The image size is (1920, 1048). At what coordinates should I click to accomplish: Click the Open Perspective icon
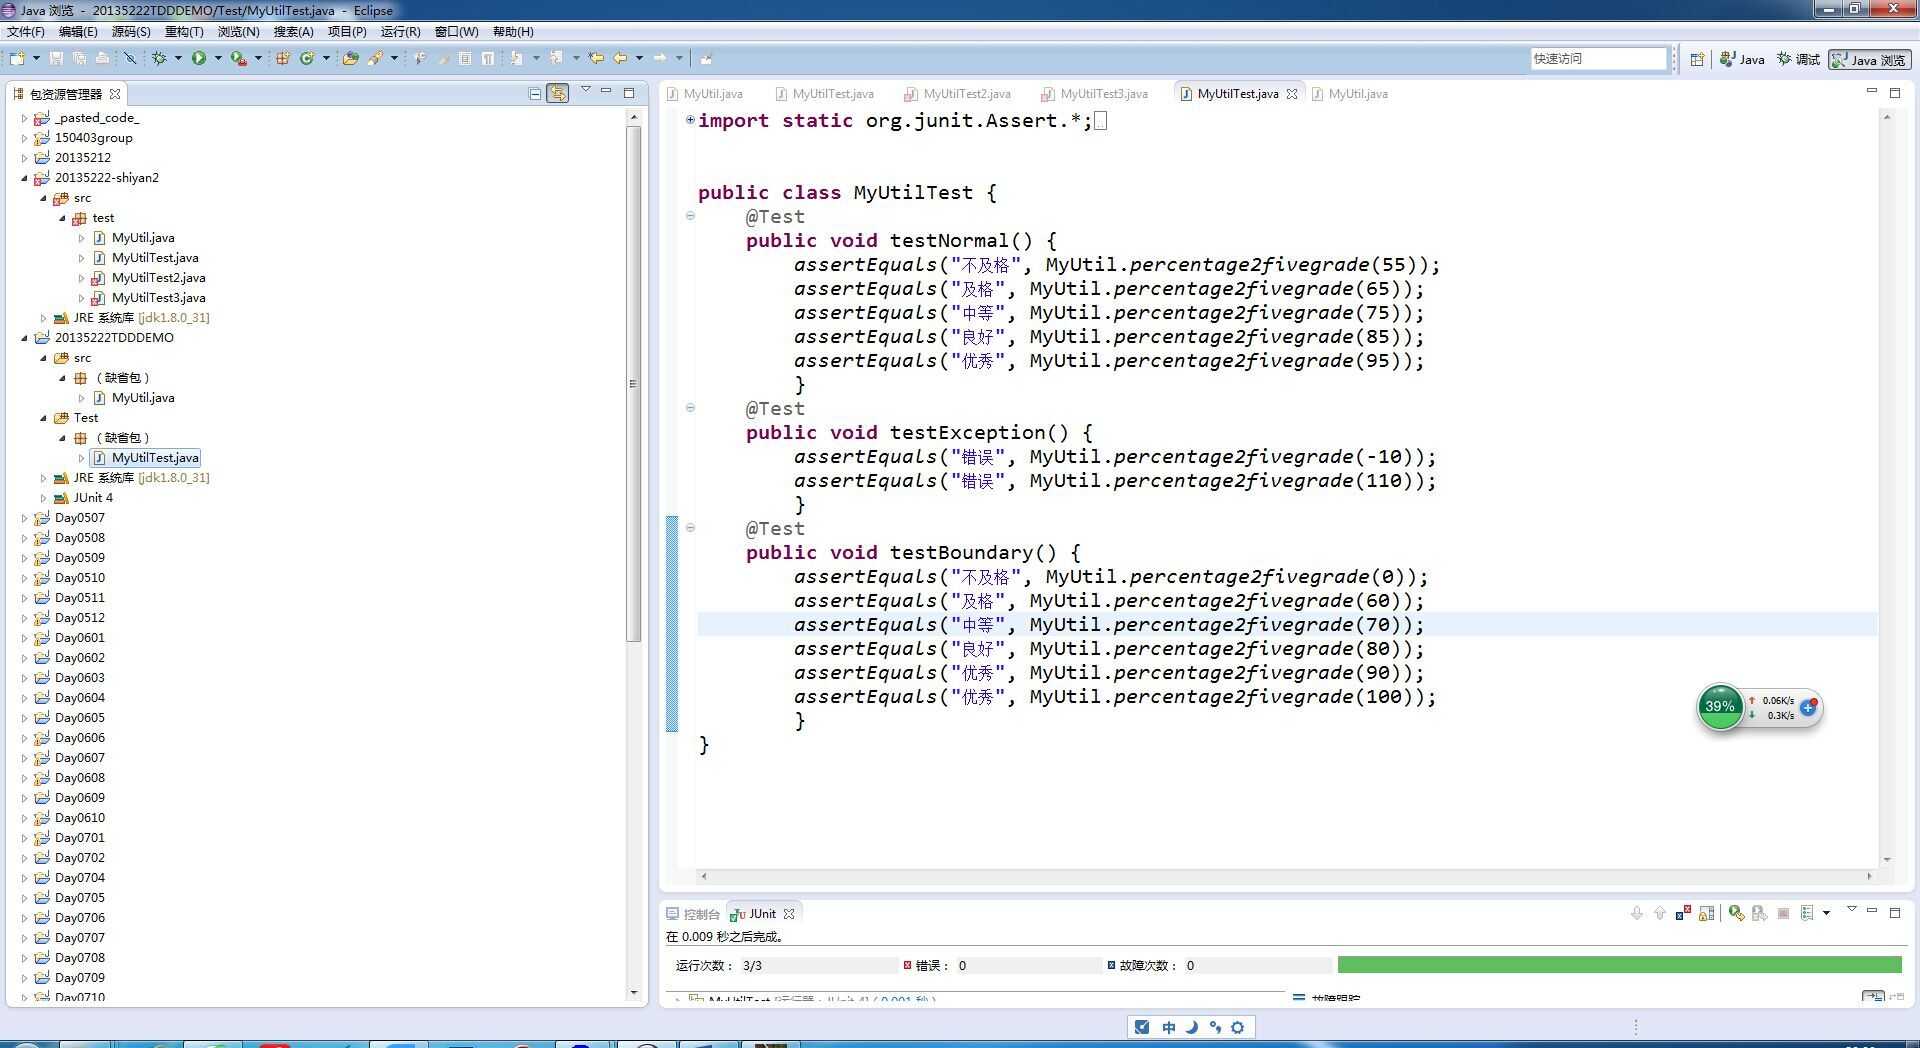[1697, 60]
